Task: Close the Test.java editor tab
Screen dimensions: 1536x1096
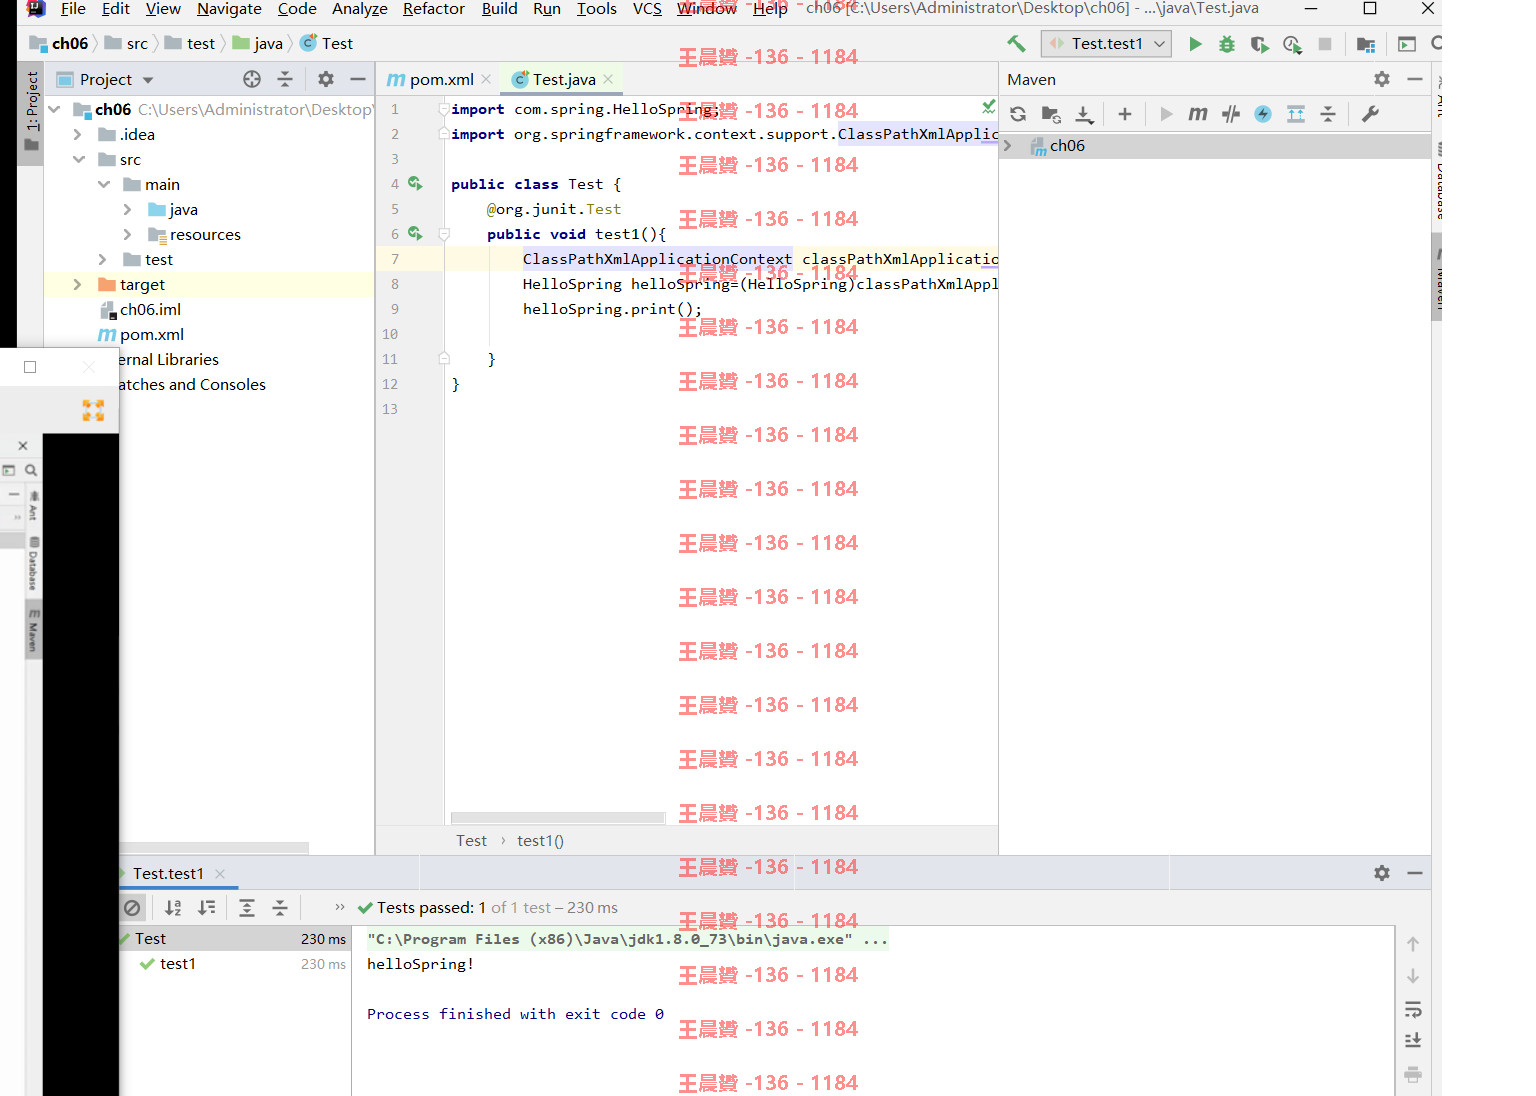Action: pyautogui.click(x=608, y=79)
